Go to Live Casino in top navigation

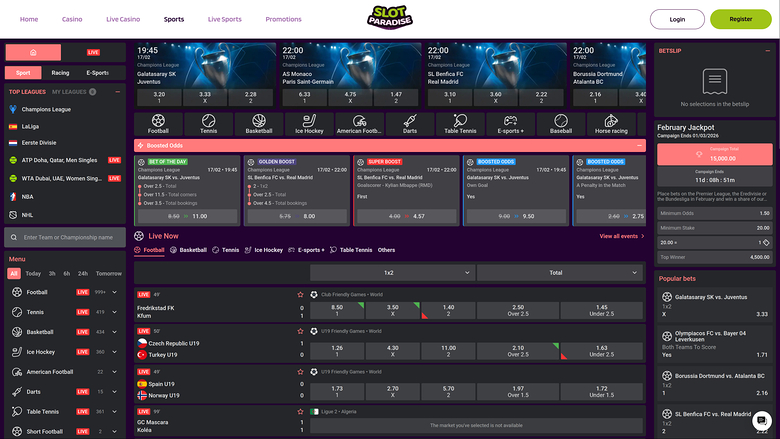123,19
